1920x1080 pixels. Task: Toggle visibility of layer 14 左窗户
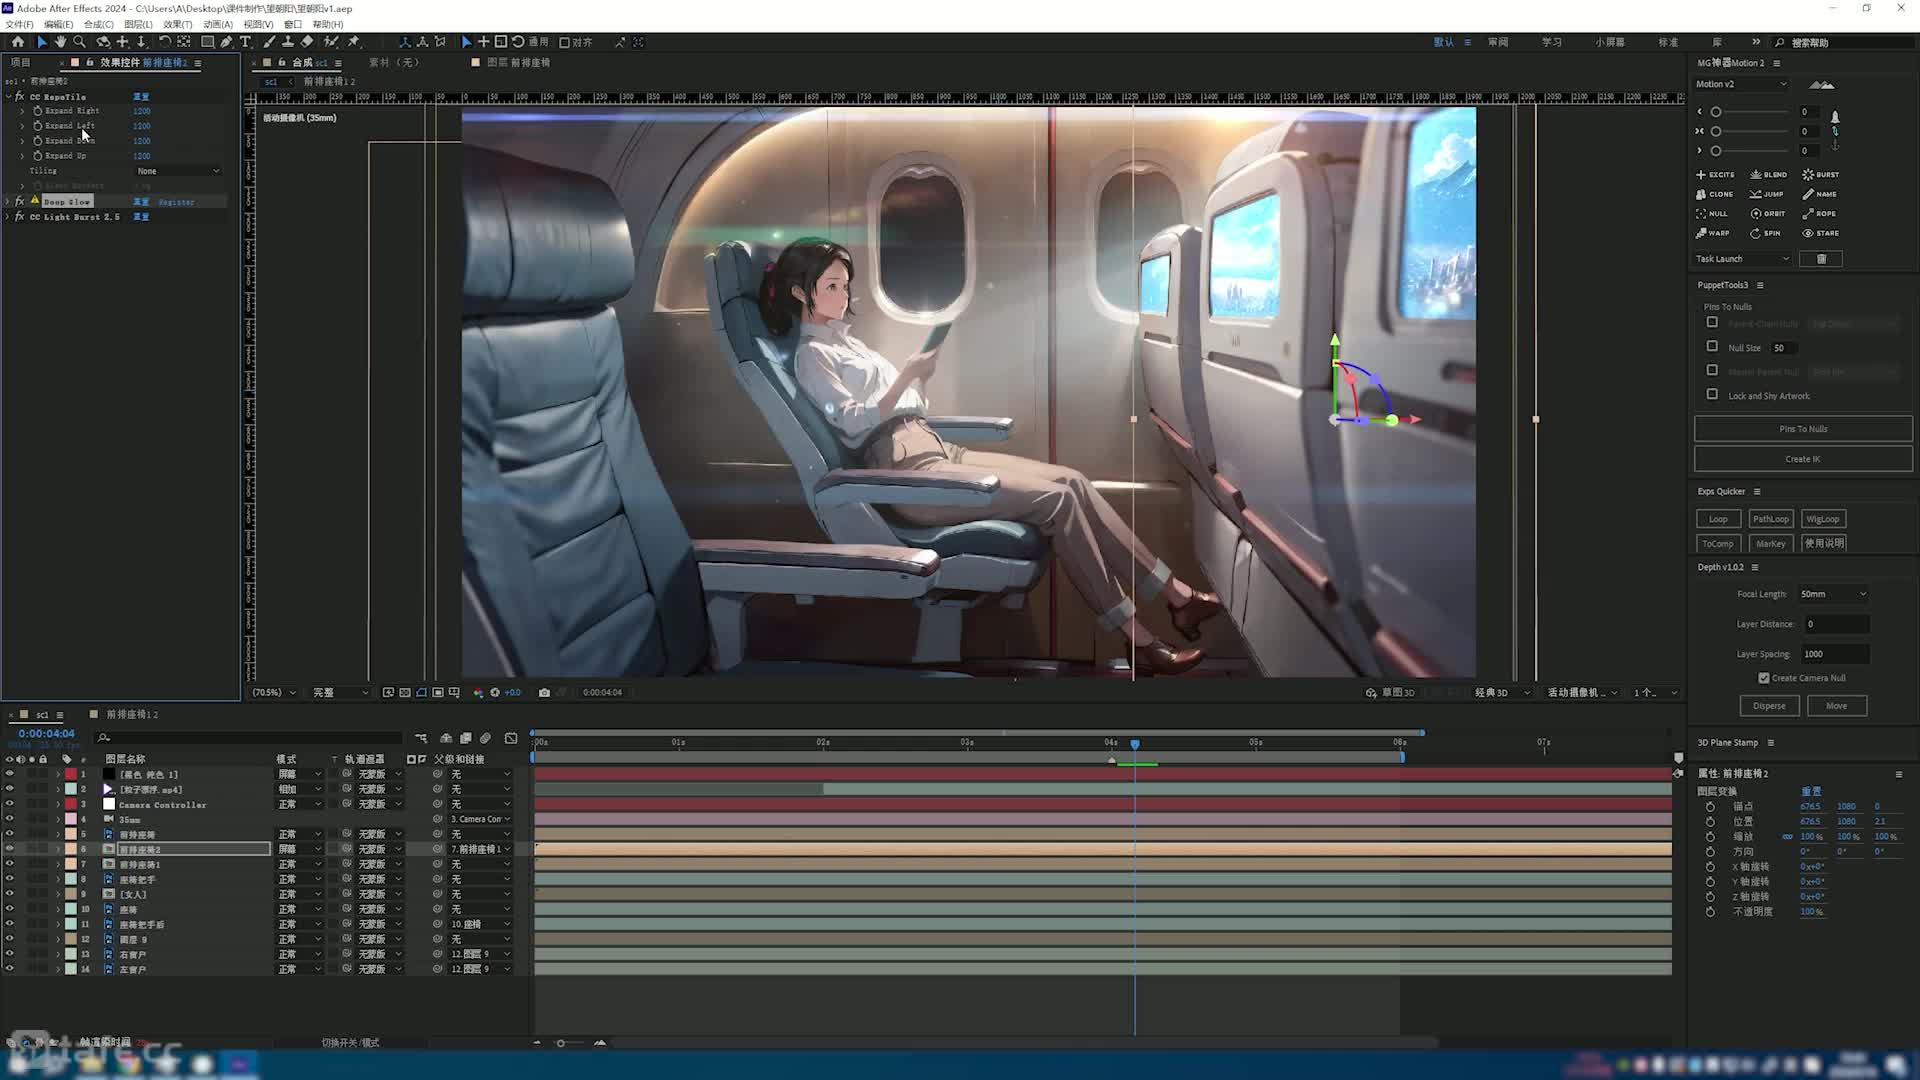click(x=10, y=969)
